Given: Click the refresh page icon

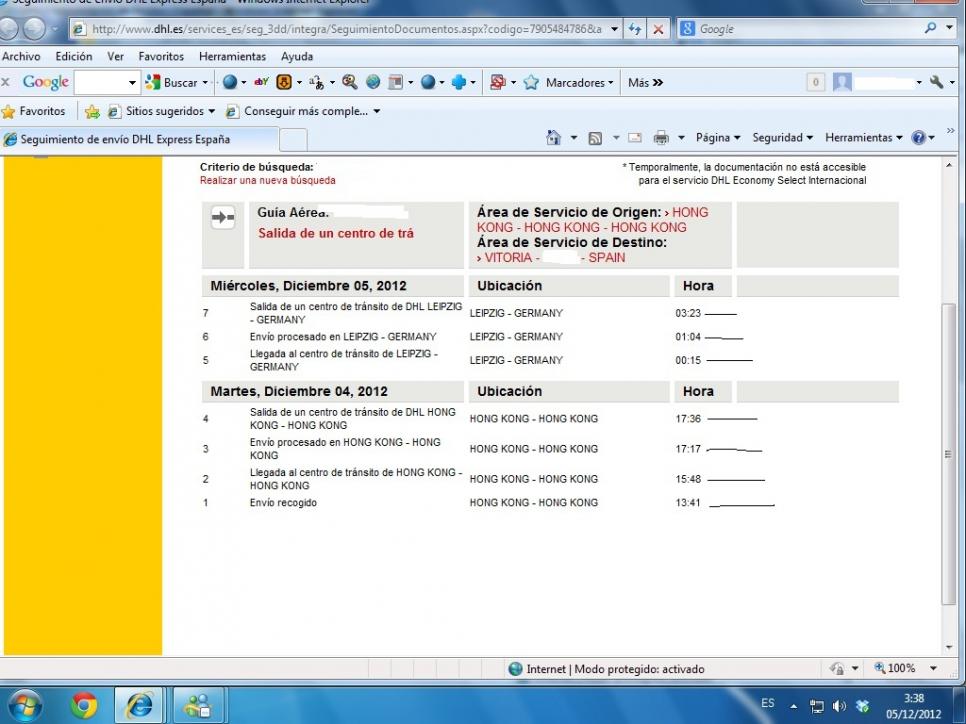Looking at the screenshot, I should click(635, 29).
